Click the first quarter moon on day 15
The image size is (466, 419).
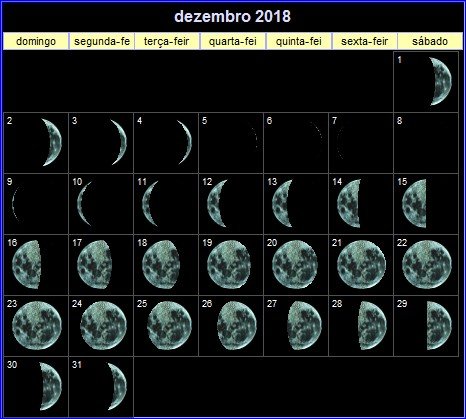point(414,203)
